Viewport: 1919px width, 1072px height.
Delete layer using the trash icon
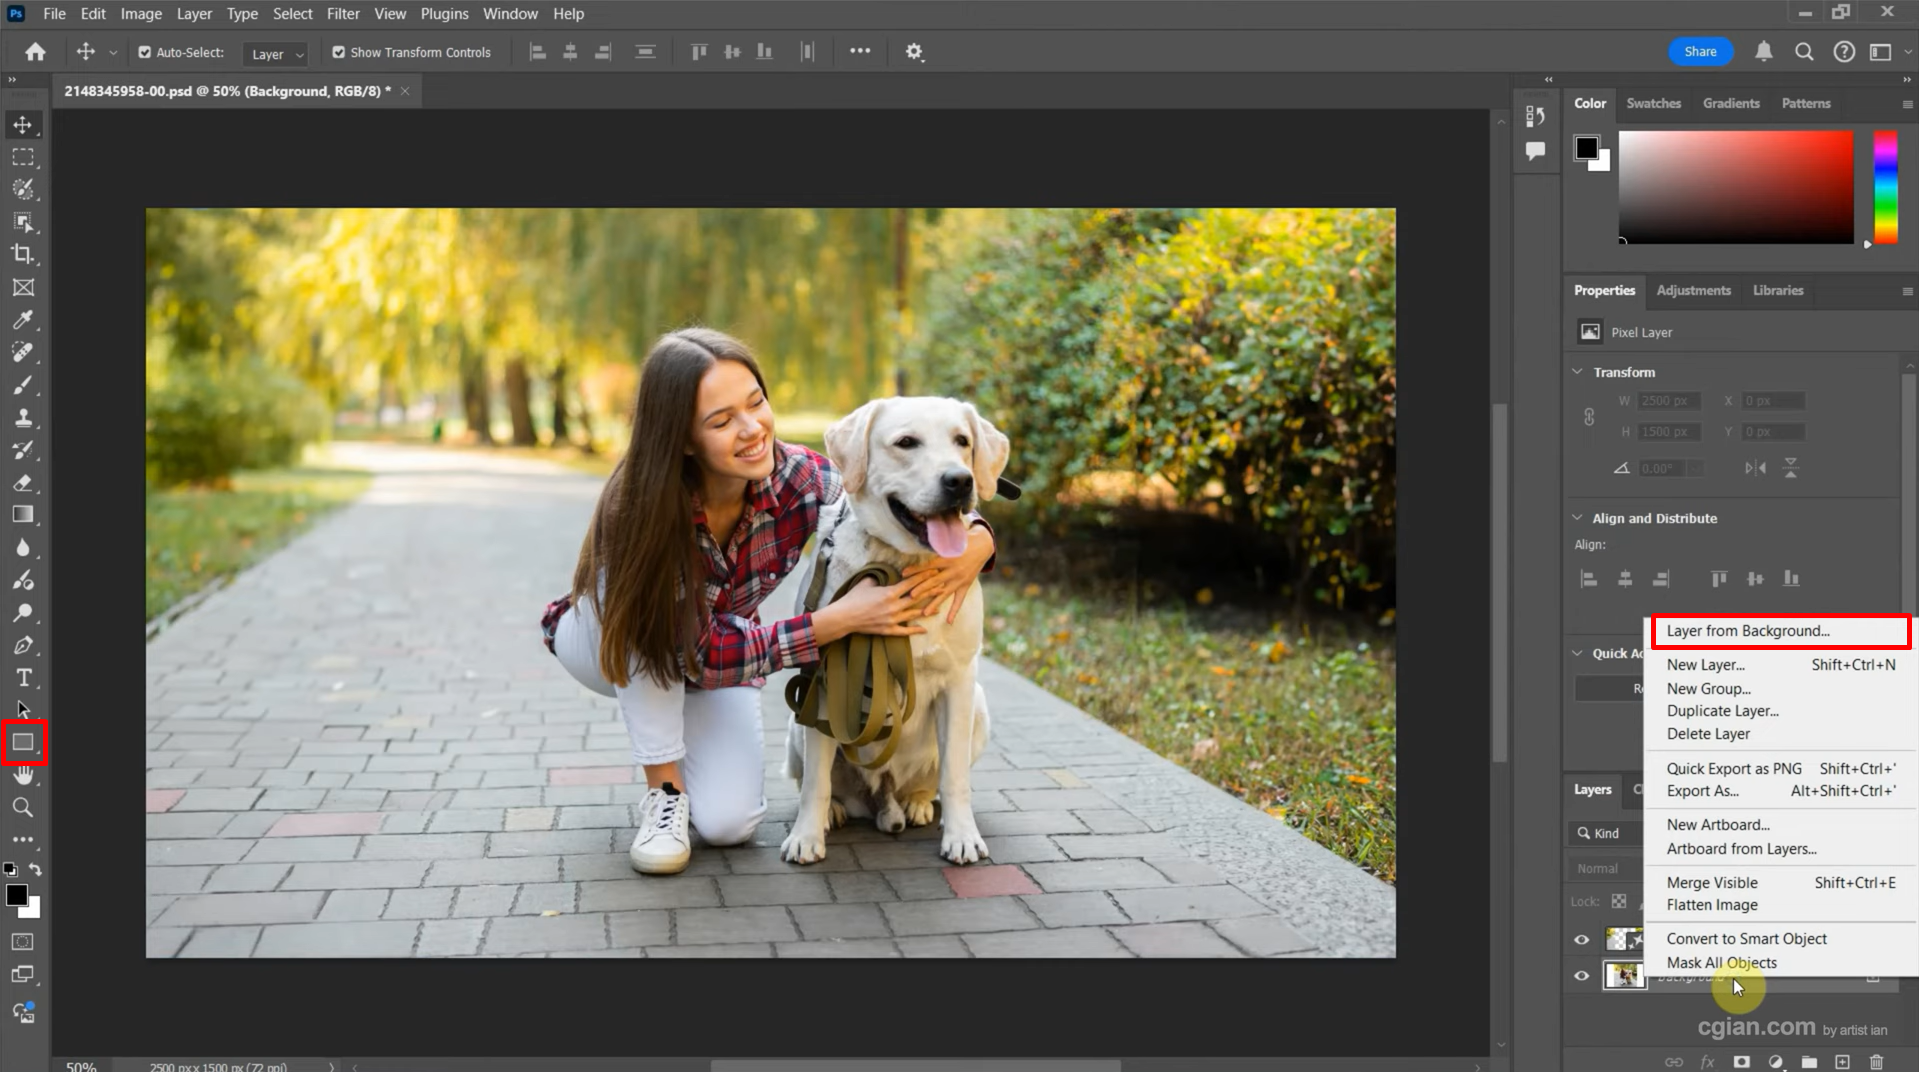click(x=1877, y=1062)
